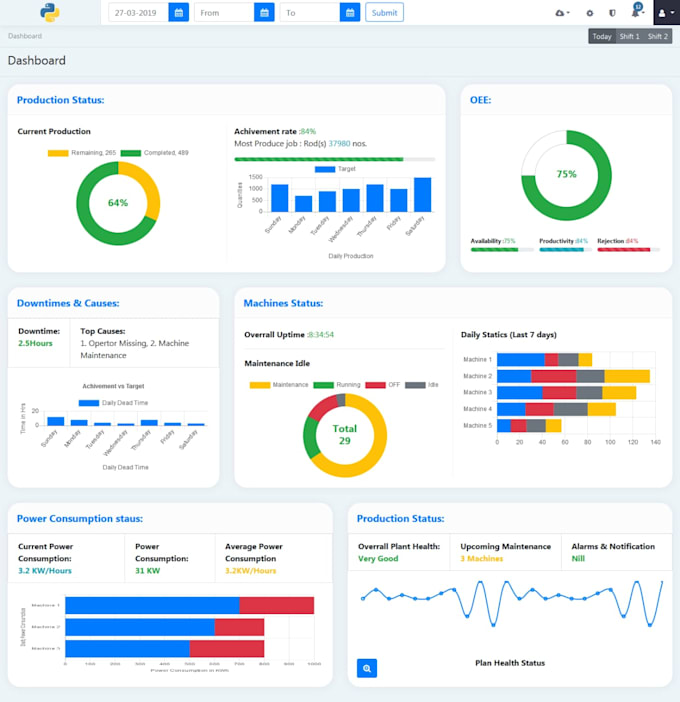Open the notifications bell dropdown
Viewport: 680px width, 702px height.
coord(637,11)
